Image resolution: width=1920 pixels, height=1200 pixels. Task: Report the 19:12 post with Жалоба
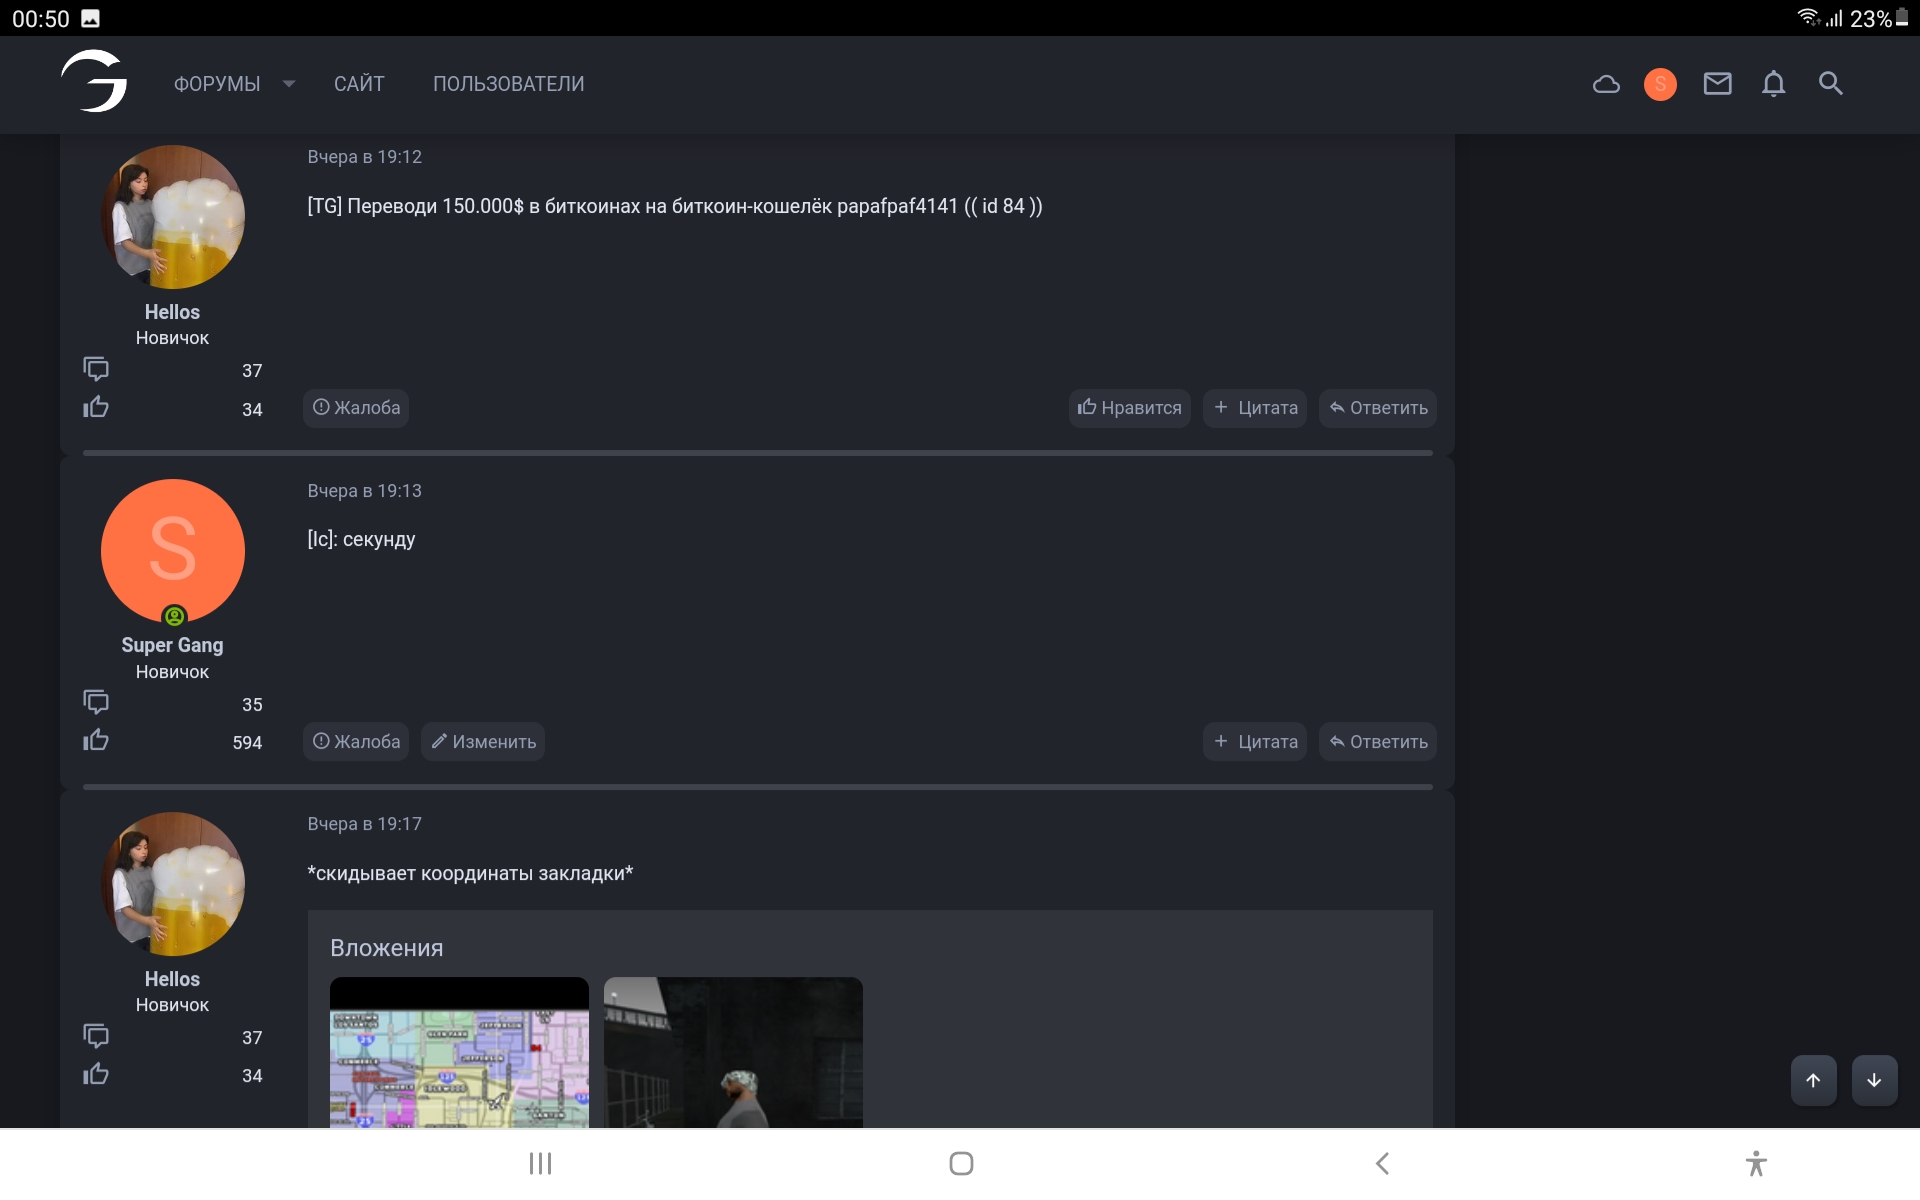356,408
